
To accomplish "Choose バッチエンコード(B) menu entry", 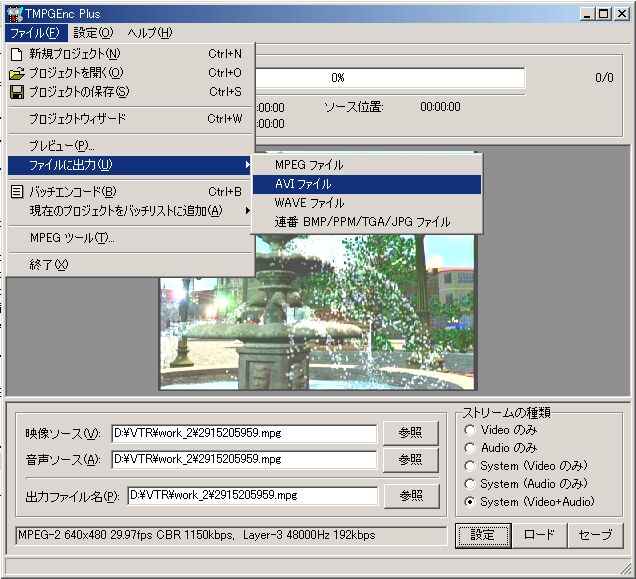I will [131, 192].
